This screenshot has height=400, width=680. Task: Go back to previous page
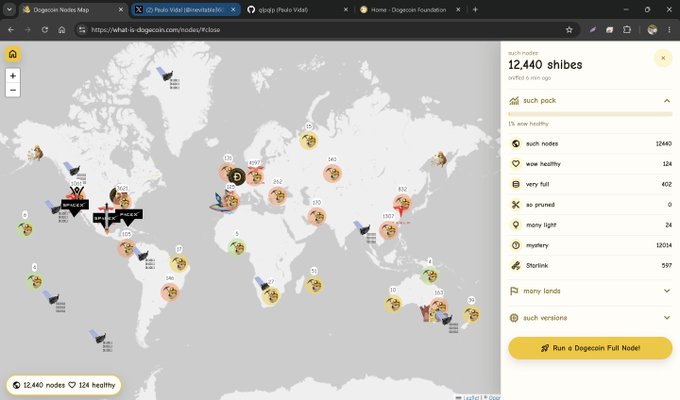click(x=11, y=30)
